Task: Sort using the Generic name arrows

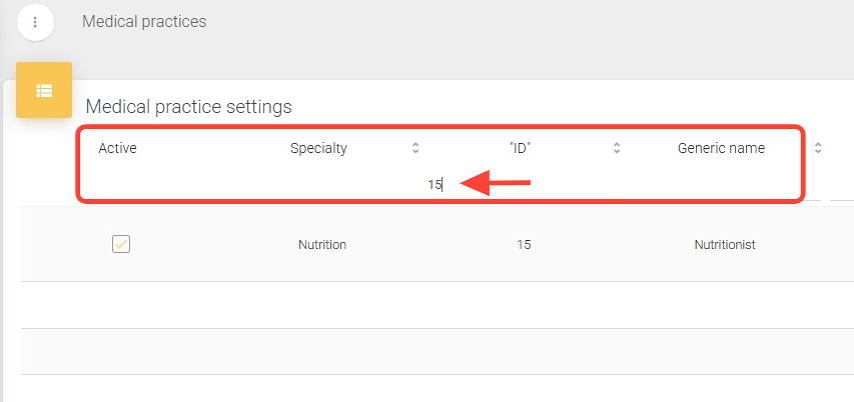Action: pyautogui.click(x=817, y=148)
